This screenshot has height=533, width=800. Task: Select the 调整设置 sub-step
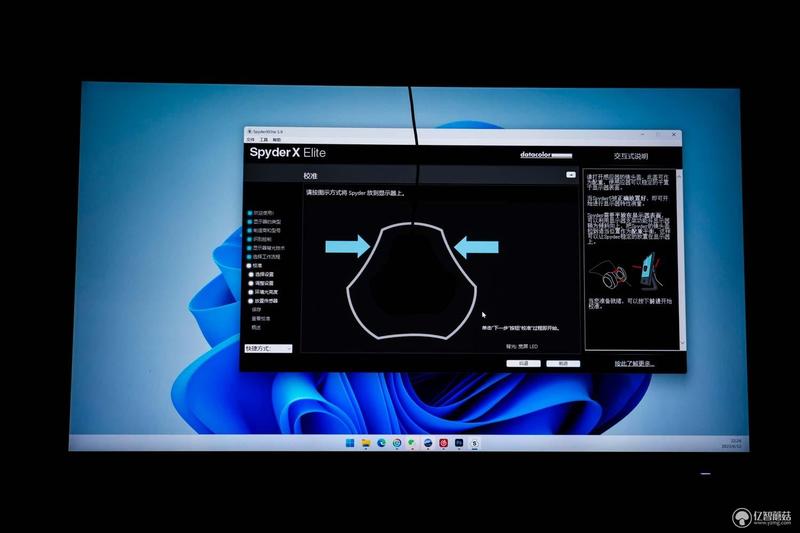[261, 283]
